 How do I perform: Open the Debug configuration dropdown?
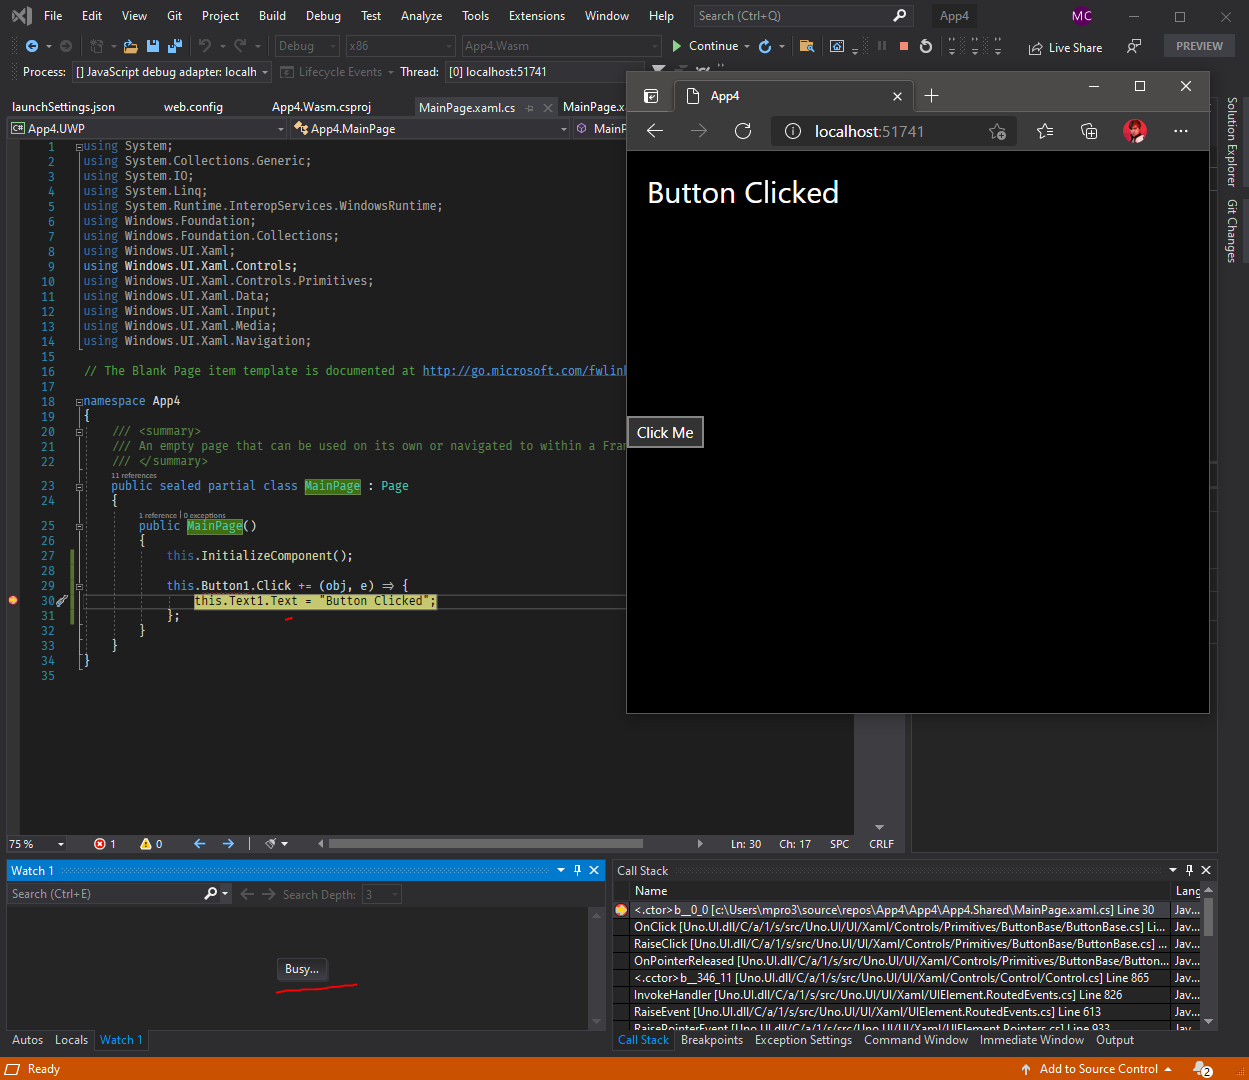[306, 45]
